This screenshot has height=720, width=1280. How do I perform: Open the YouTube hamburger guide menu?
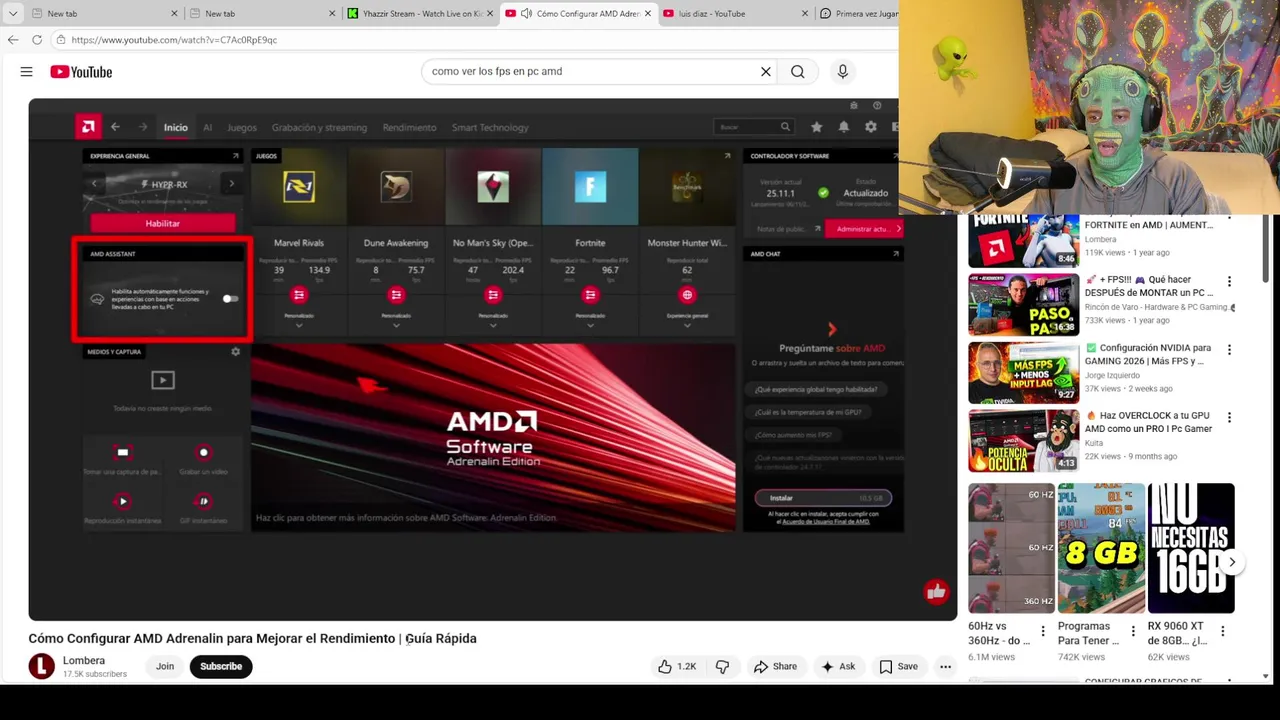pos(27,72)
